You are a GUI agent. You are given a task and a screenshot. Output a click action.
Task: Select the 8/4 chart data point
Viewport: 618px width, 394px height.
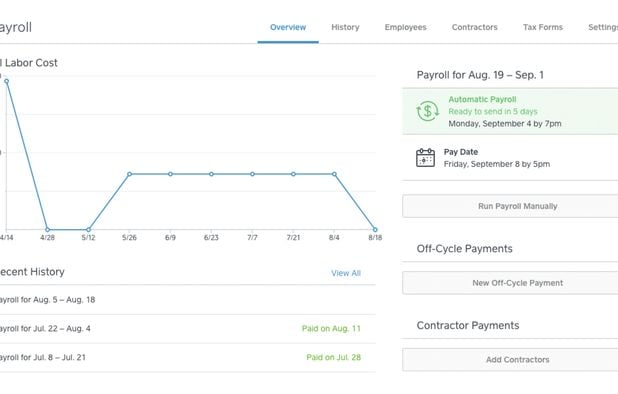[x=334, y=174]
